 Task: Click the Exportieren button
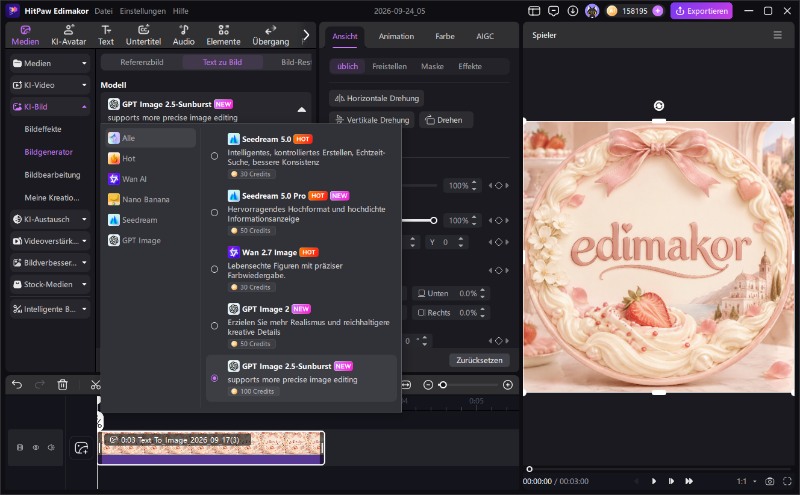tap(702, 11)
